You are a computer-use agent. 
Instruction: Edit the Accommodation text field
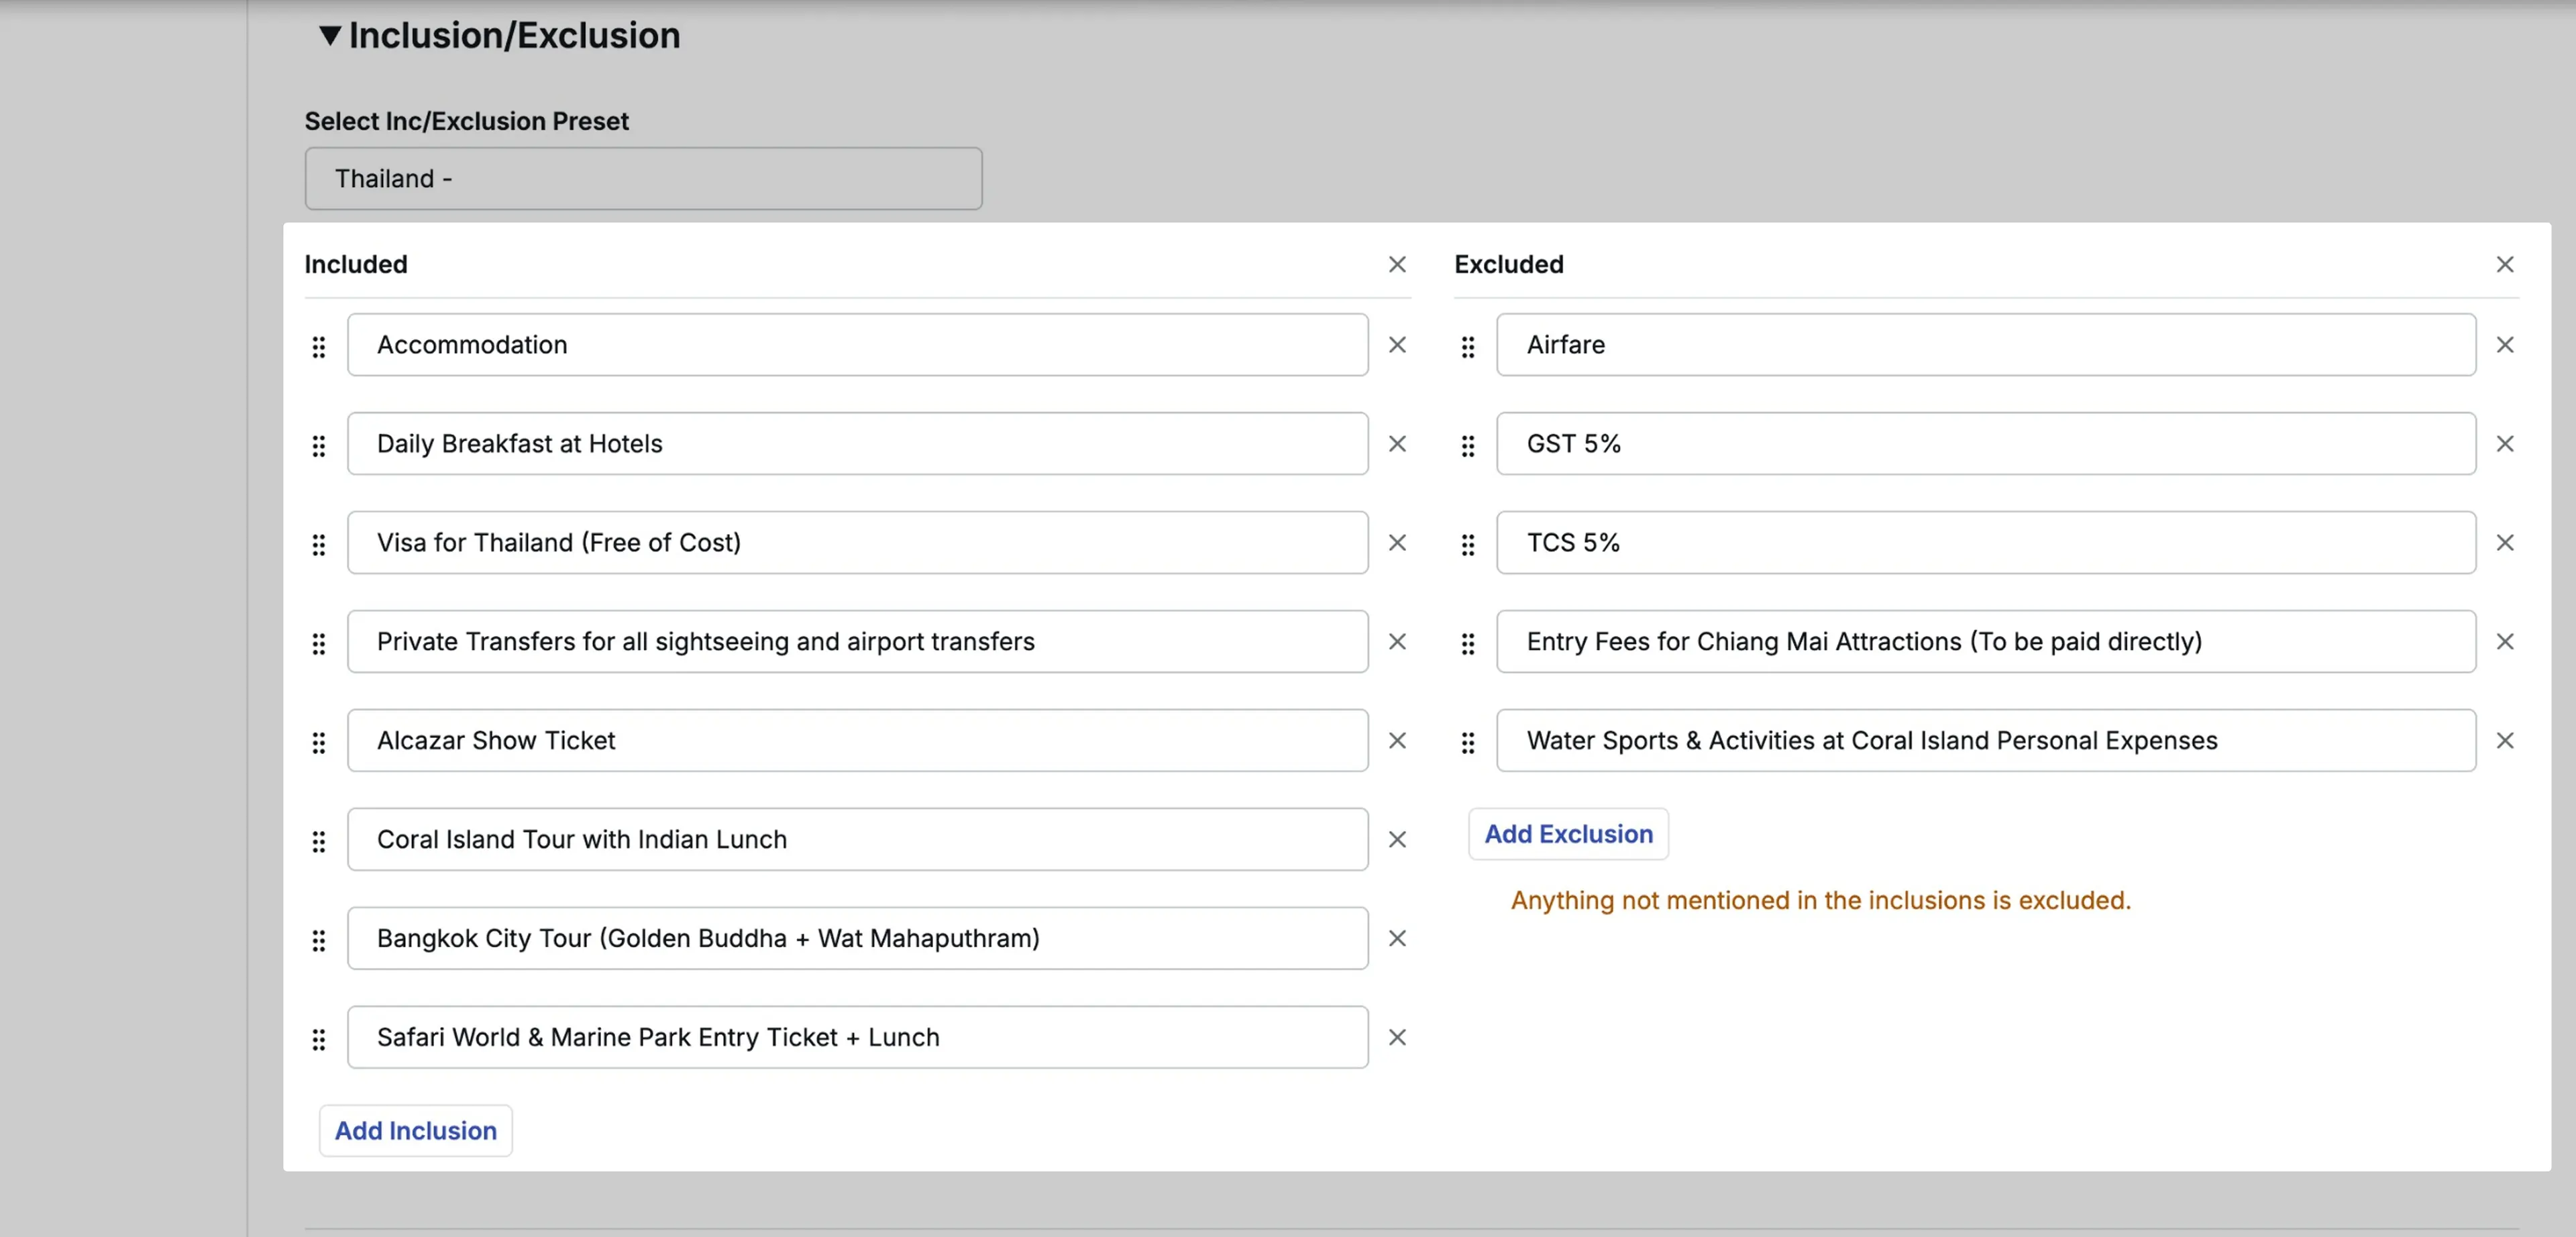857,345
